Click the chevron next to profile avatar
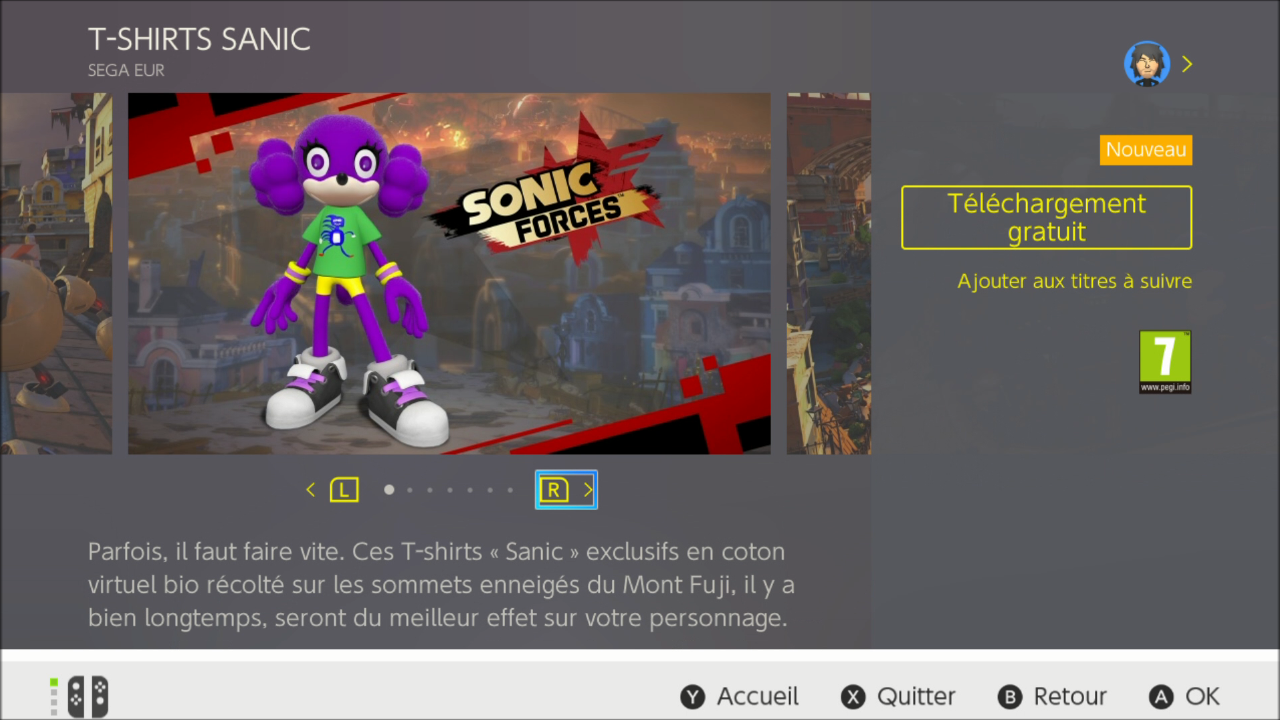 1187,64
